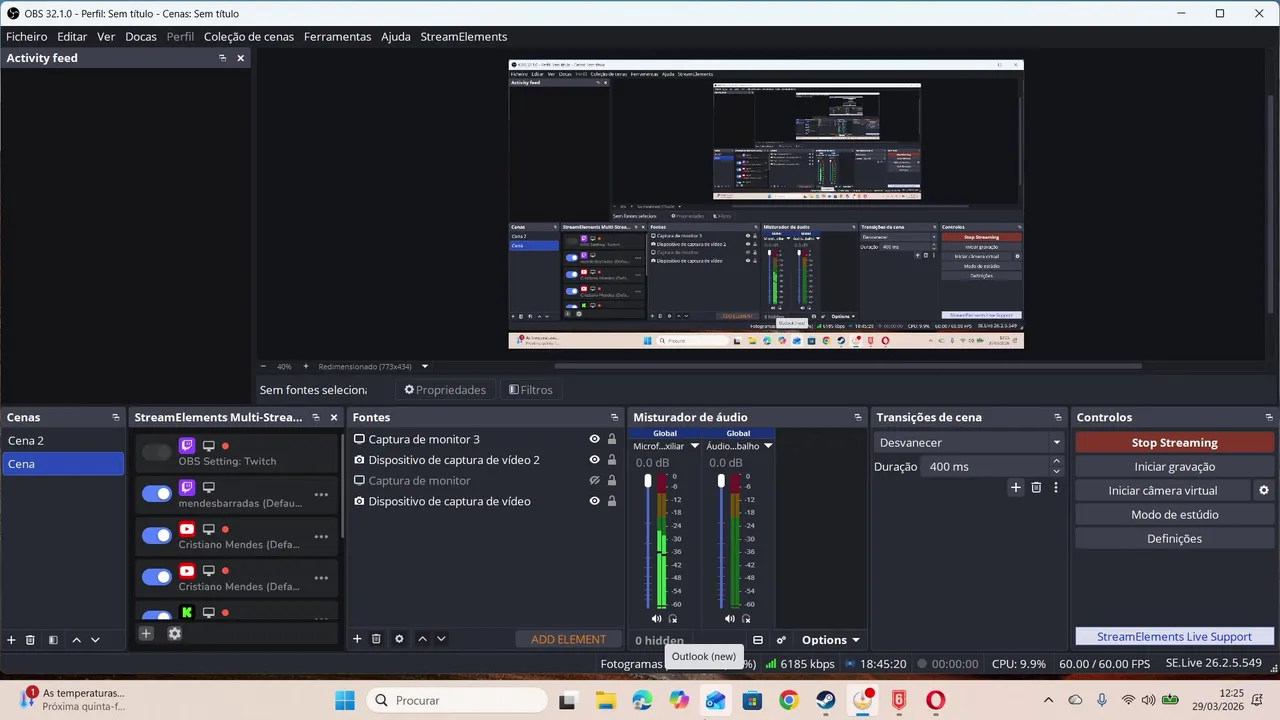Open Coleção de cenas menu
1280x720 pixels.
click(x=249, y=37)
